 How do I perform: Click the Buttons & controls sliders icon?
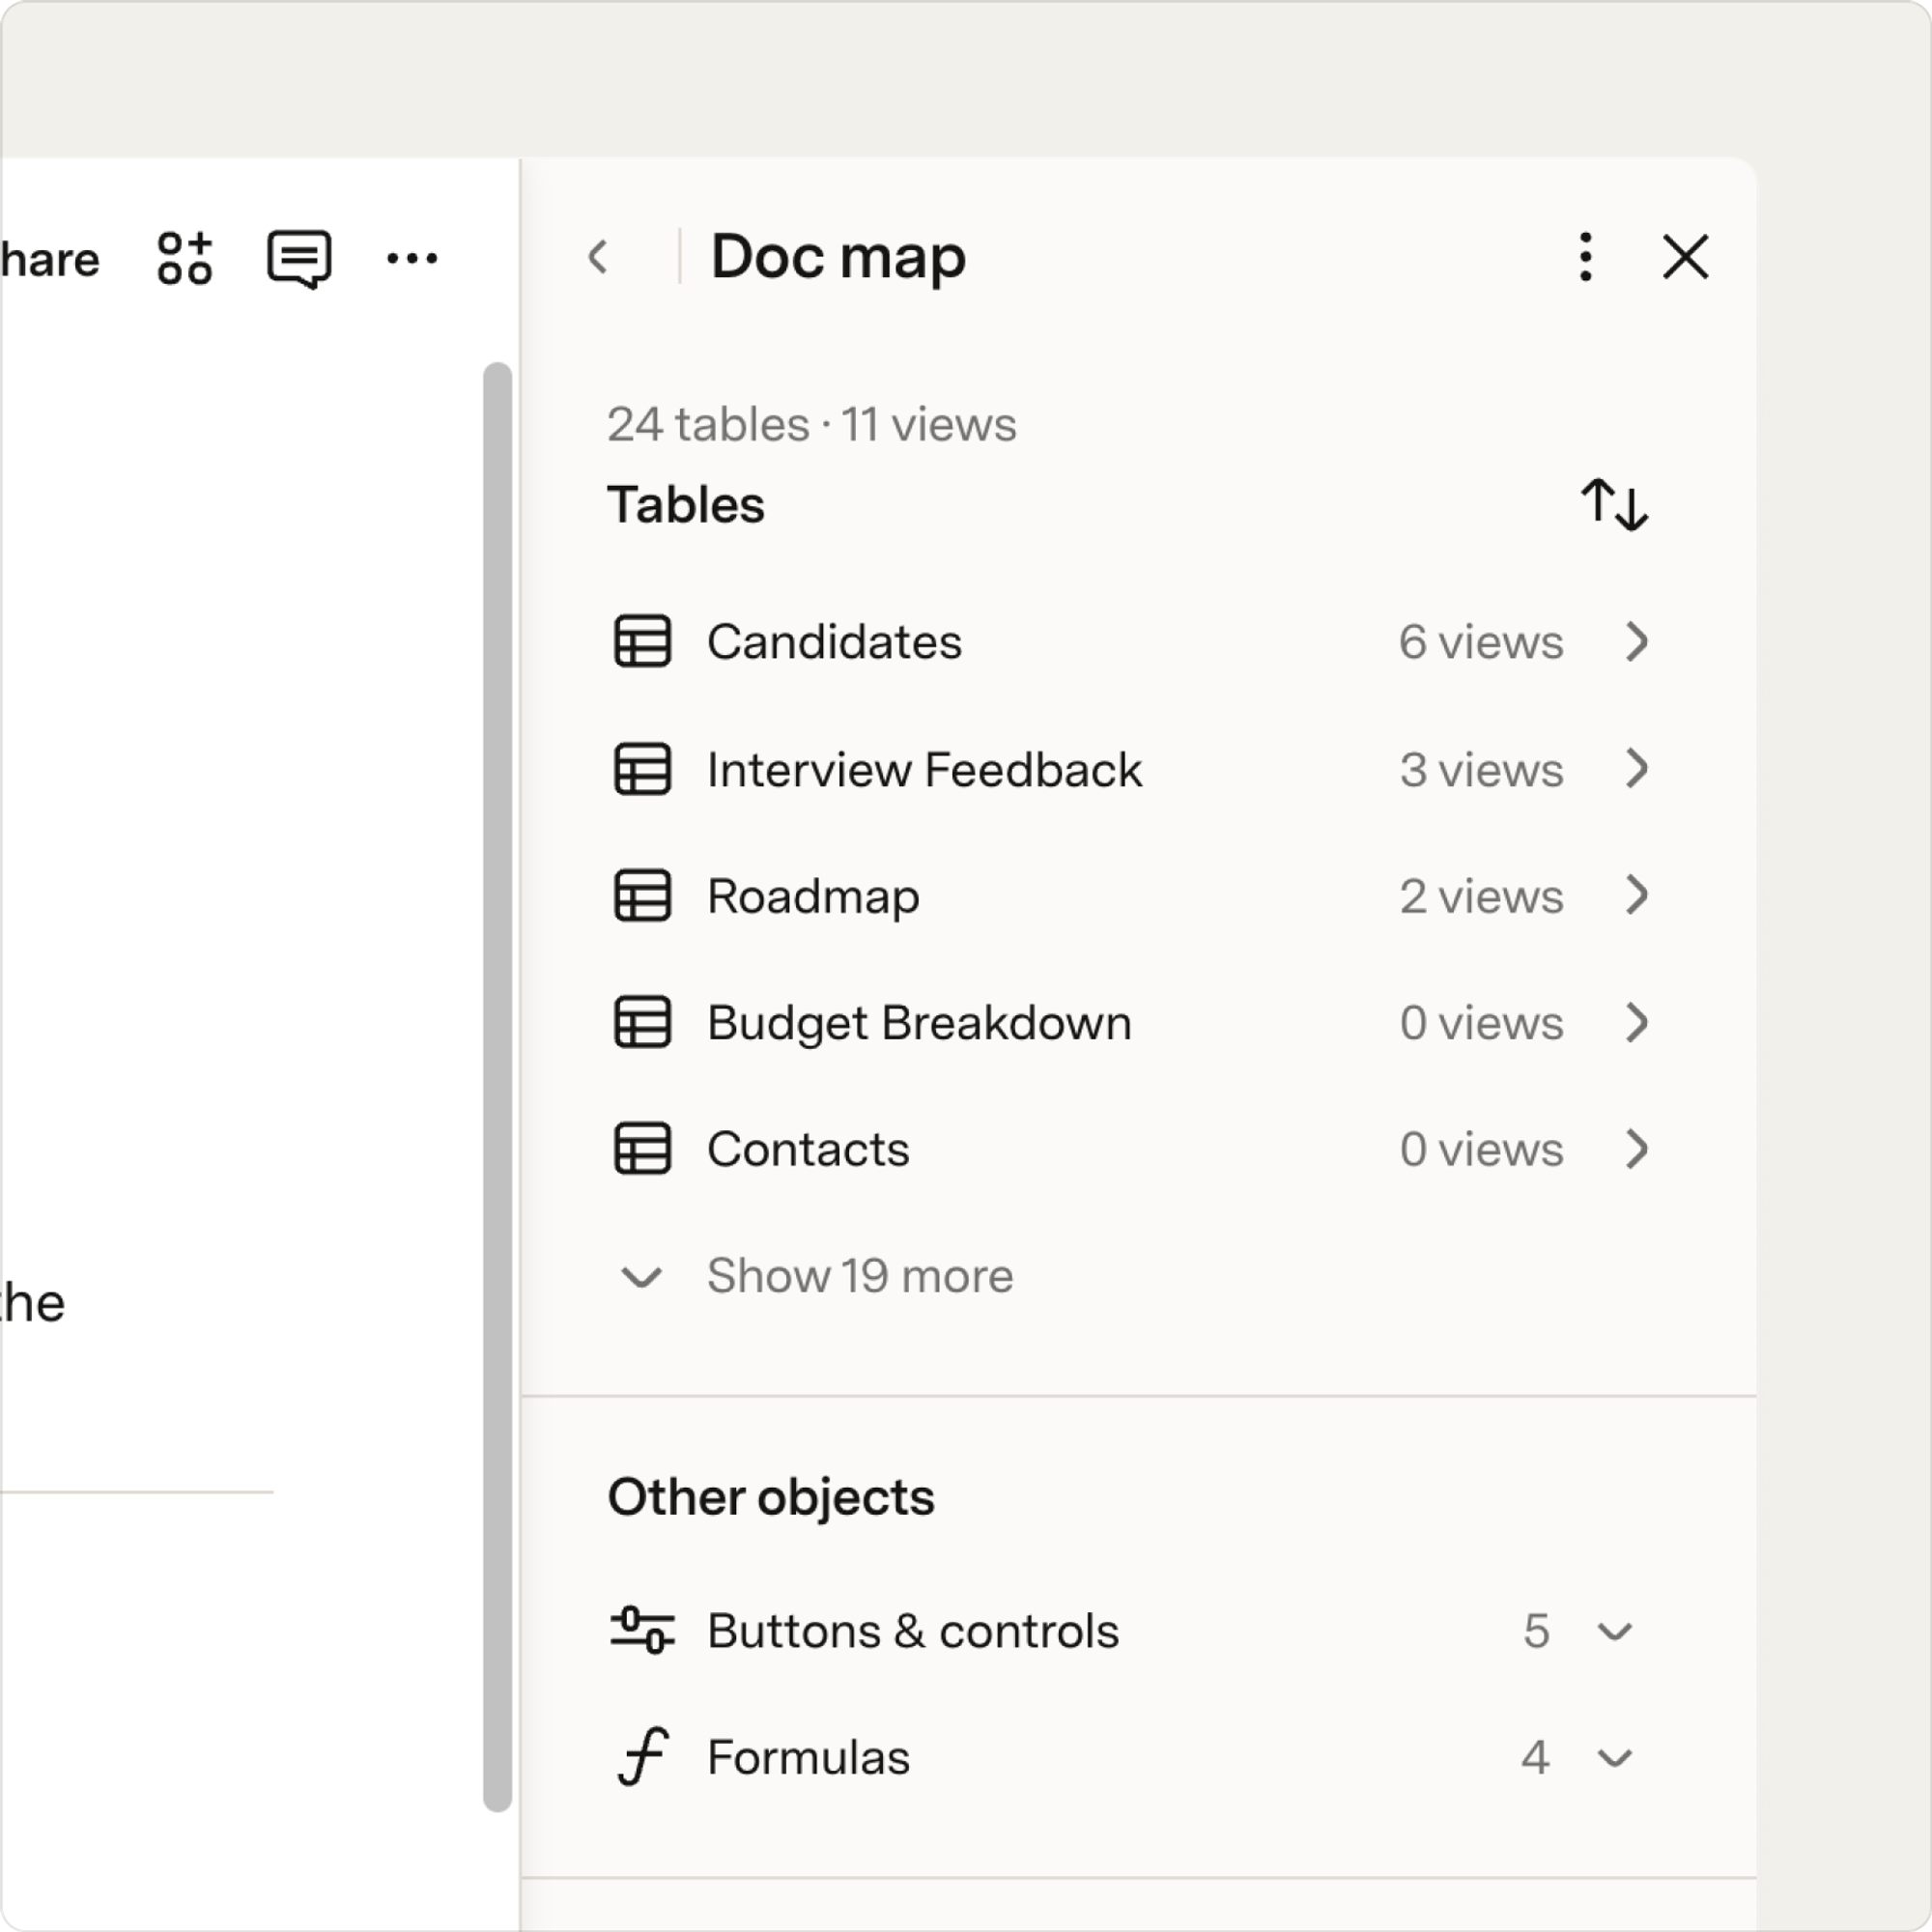pyautogui.click(x=642, y=1630)
